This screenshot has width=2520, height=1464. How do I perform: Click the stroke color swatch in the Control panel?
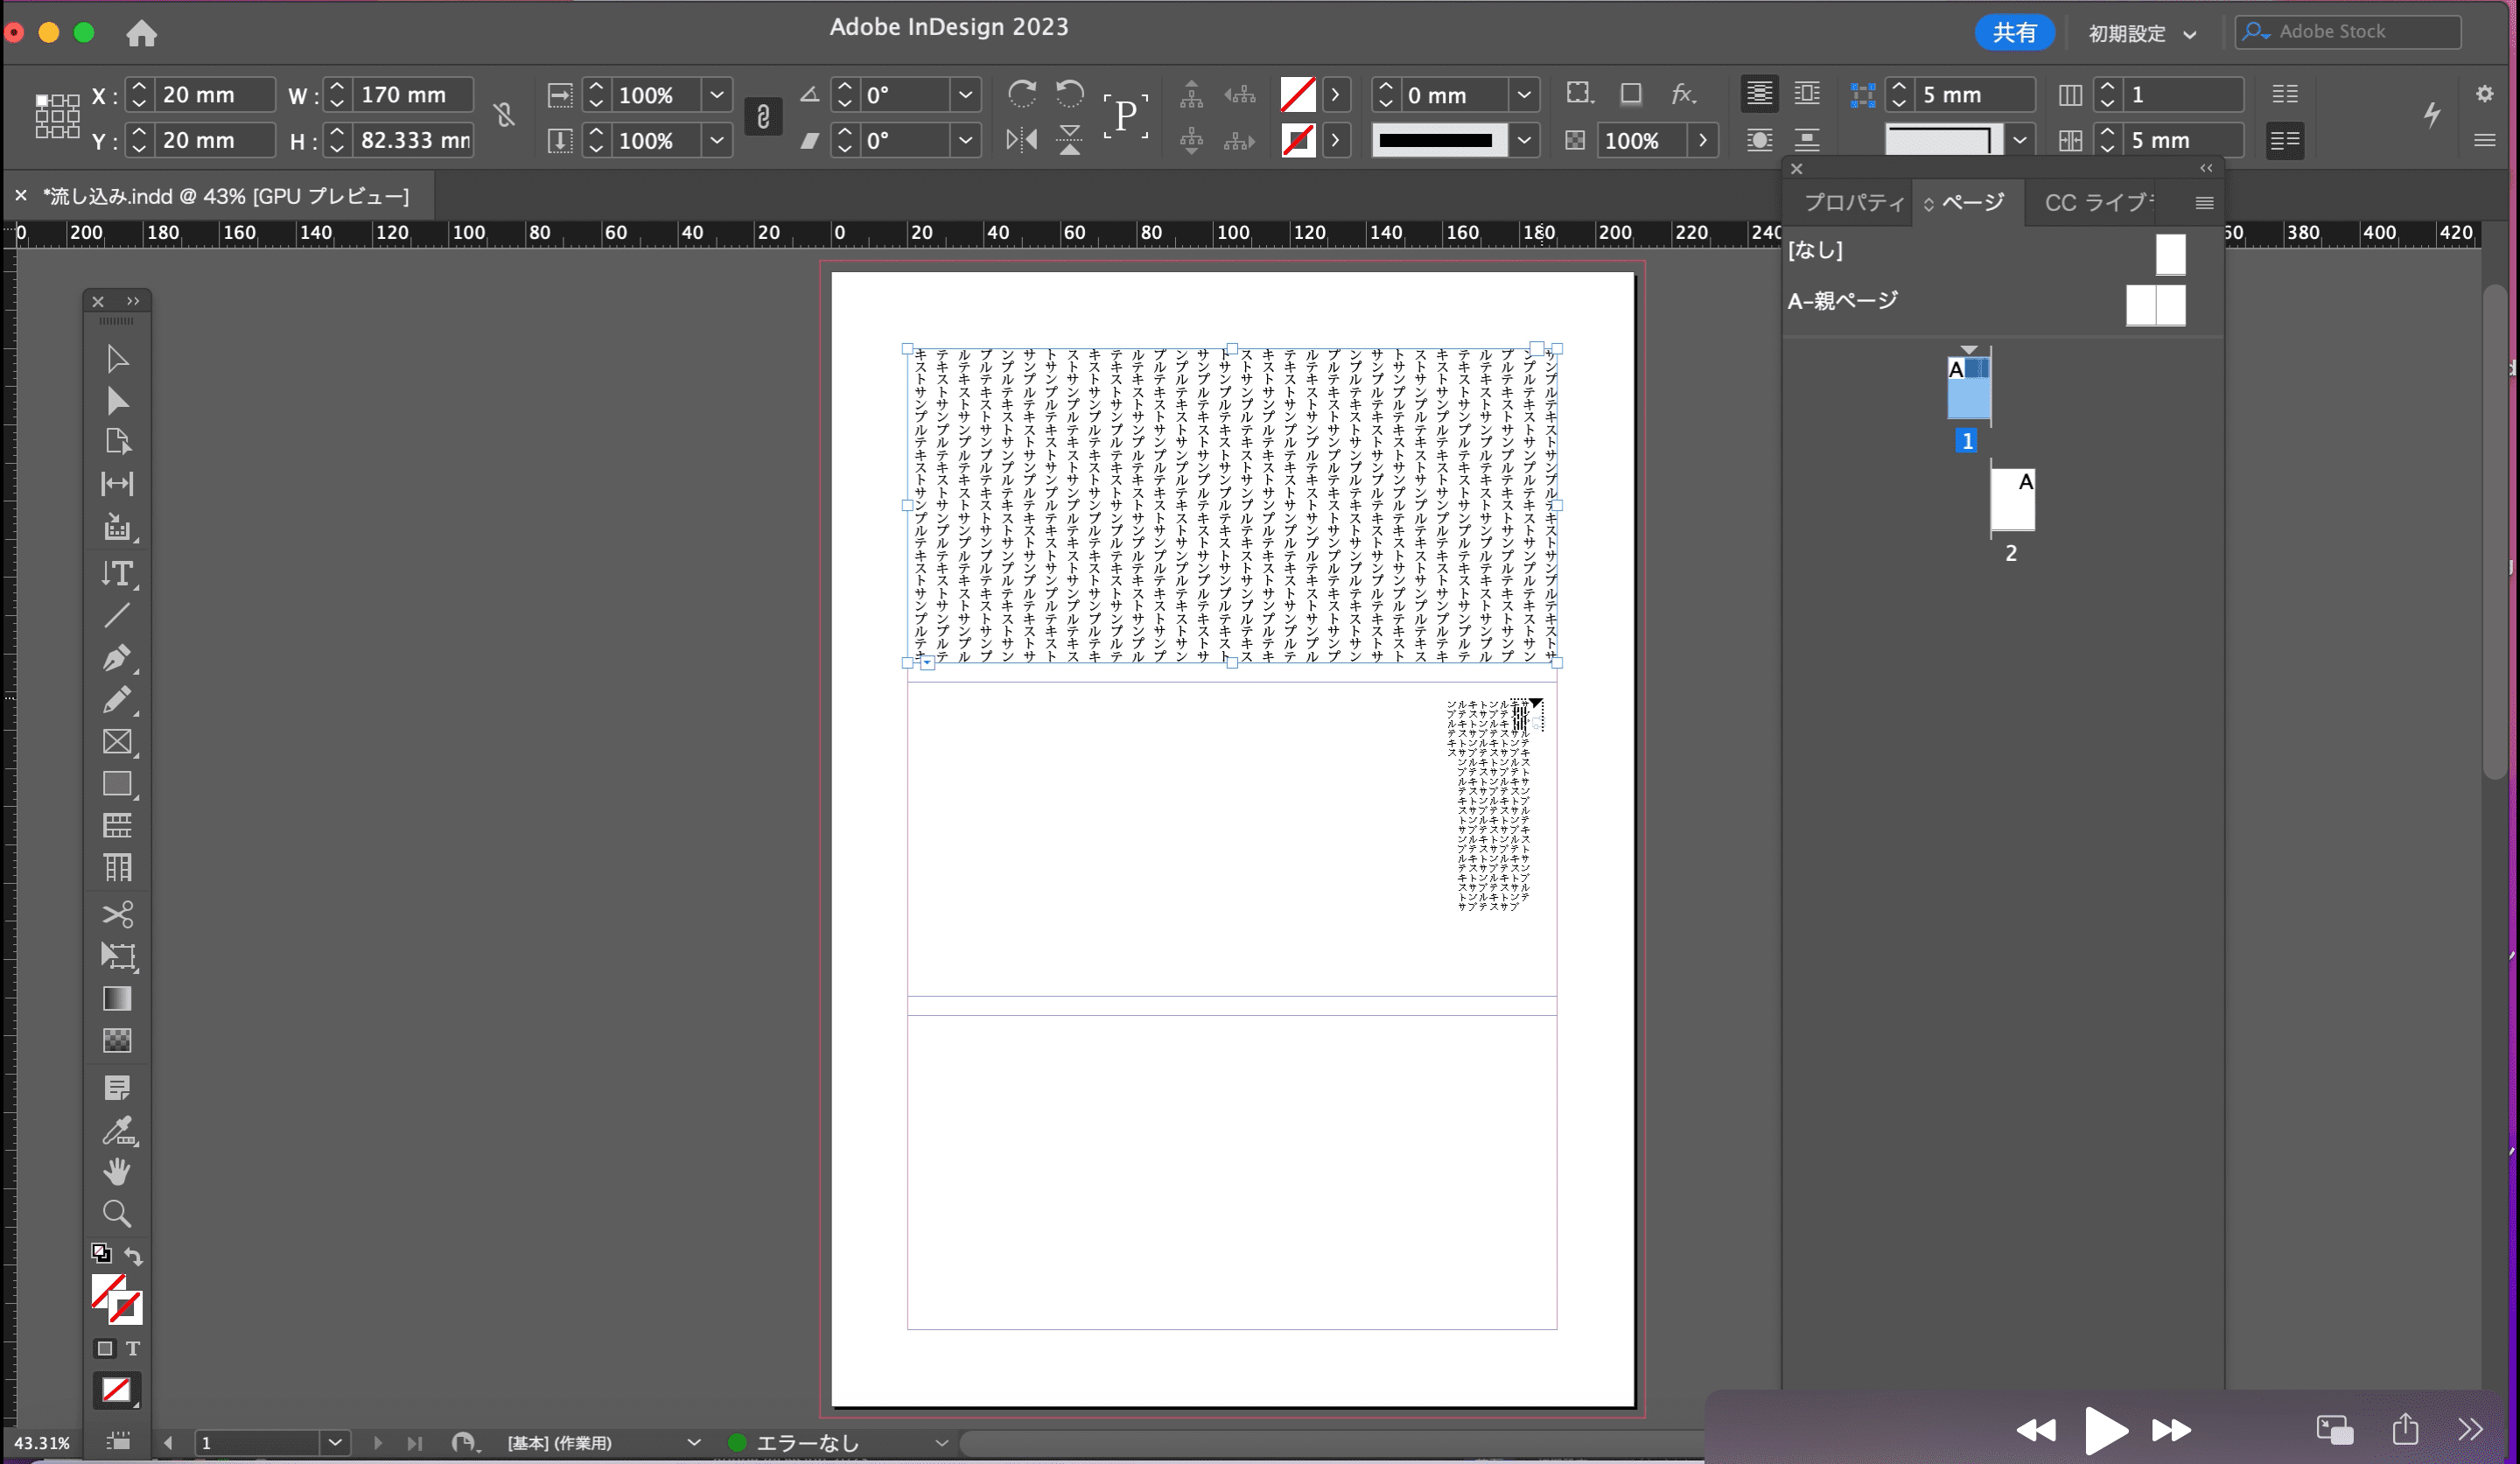[x=1297, y=140]
